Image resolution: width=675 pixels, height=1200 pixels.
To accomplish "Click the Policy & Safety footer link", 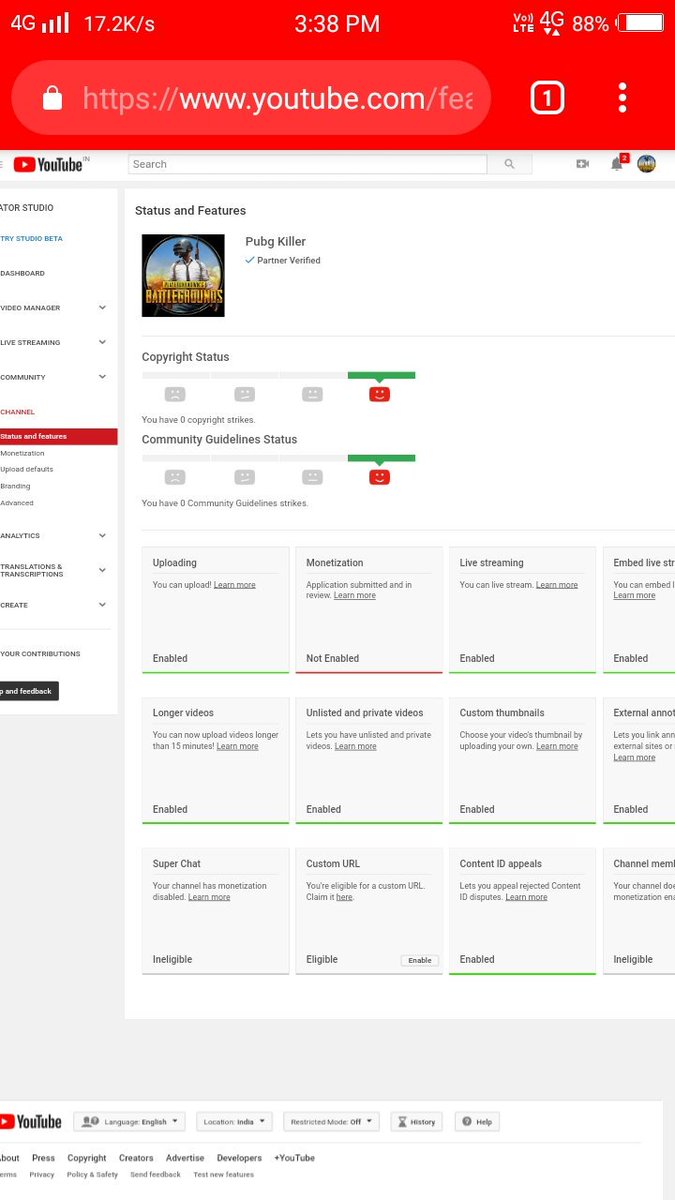I will click(x=92, y=1175).
